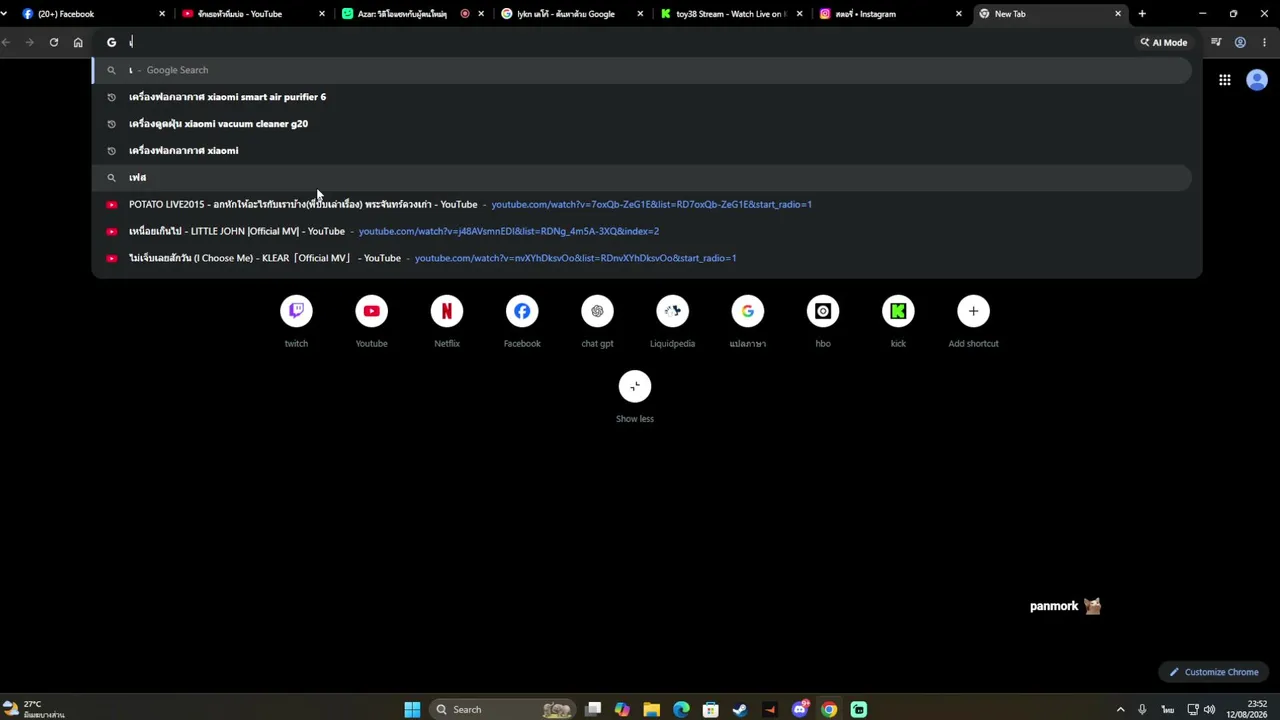Switch to the toy38 Stream Kick tab
The image size is (1280, 720).
click(731, 14)
